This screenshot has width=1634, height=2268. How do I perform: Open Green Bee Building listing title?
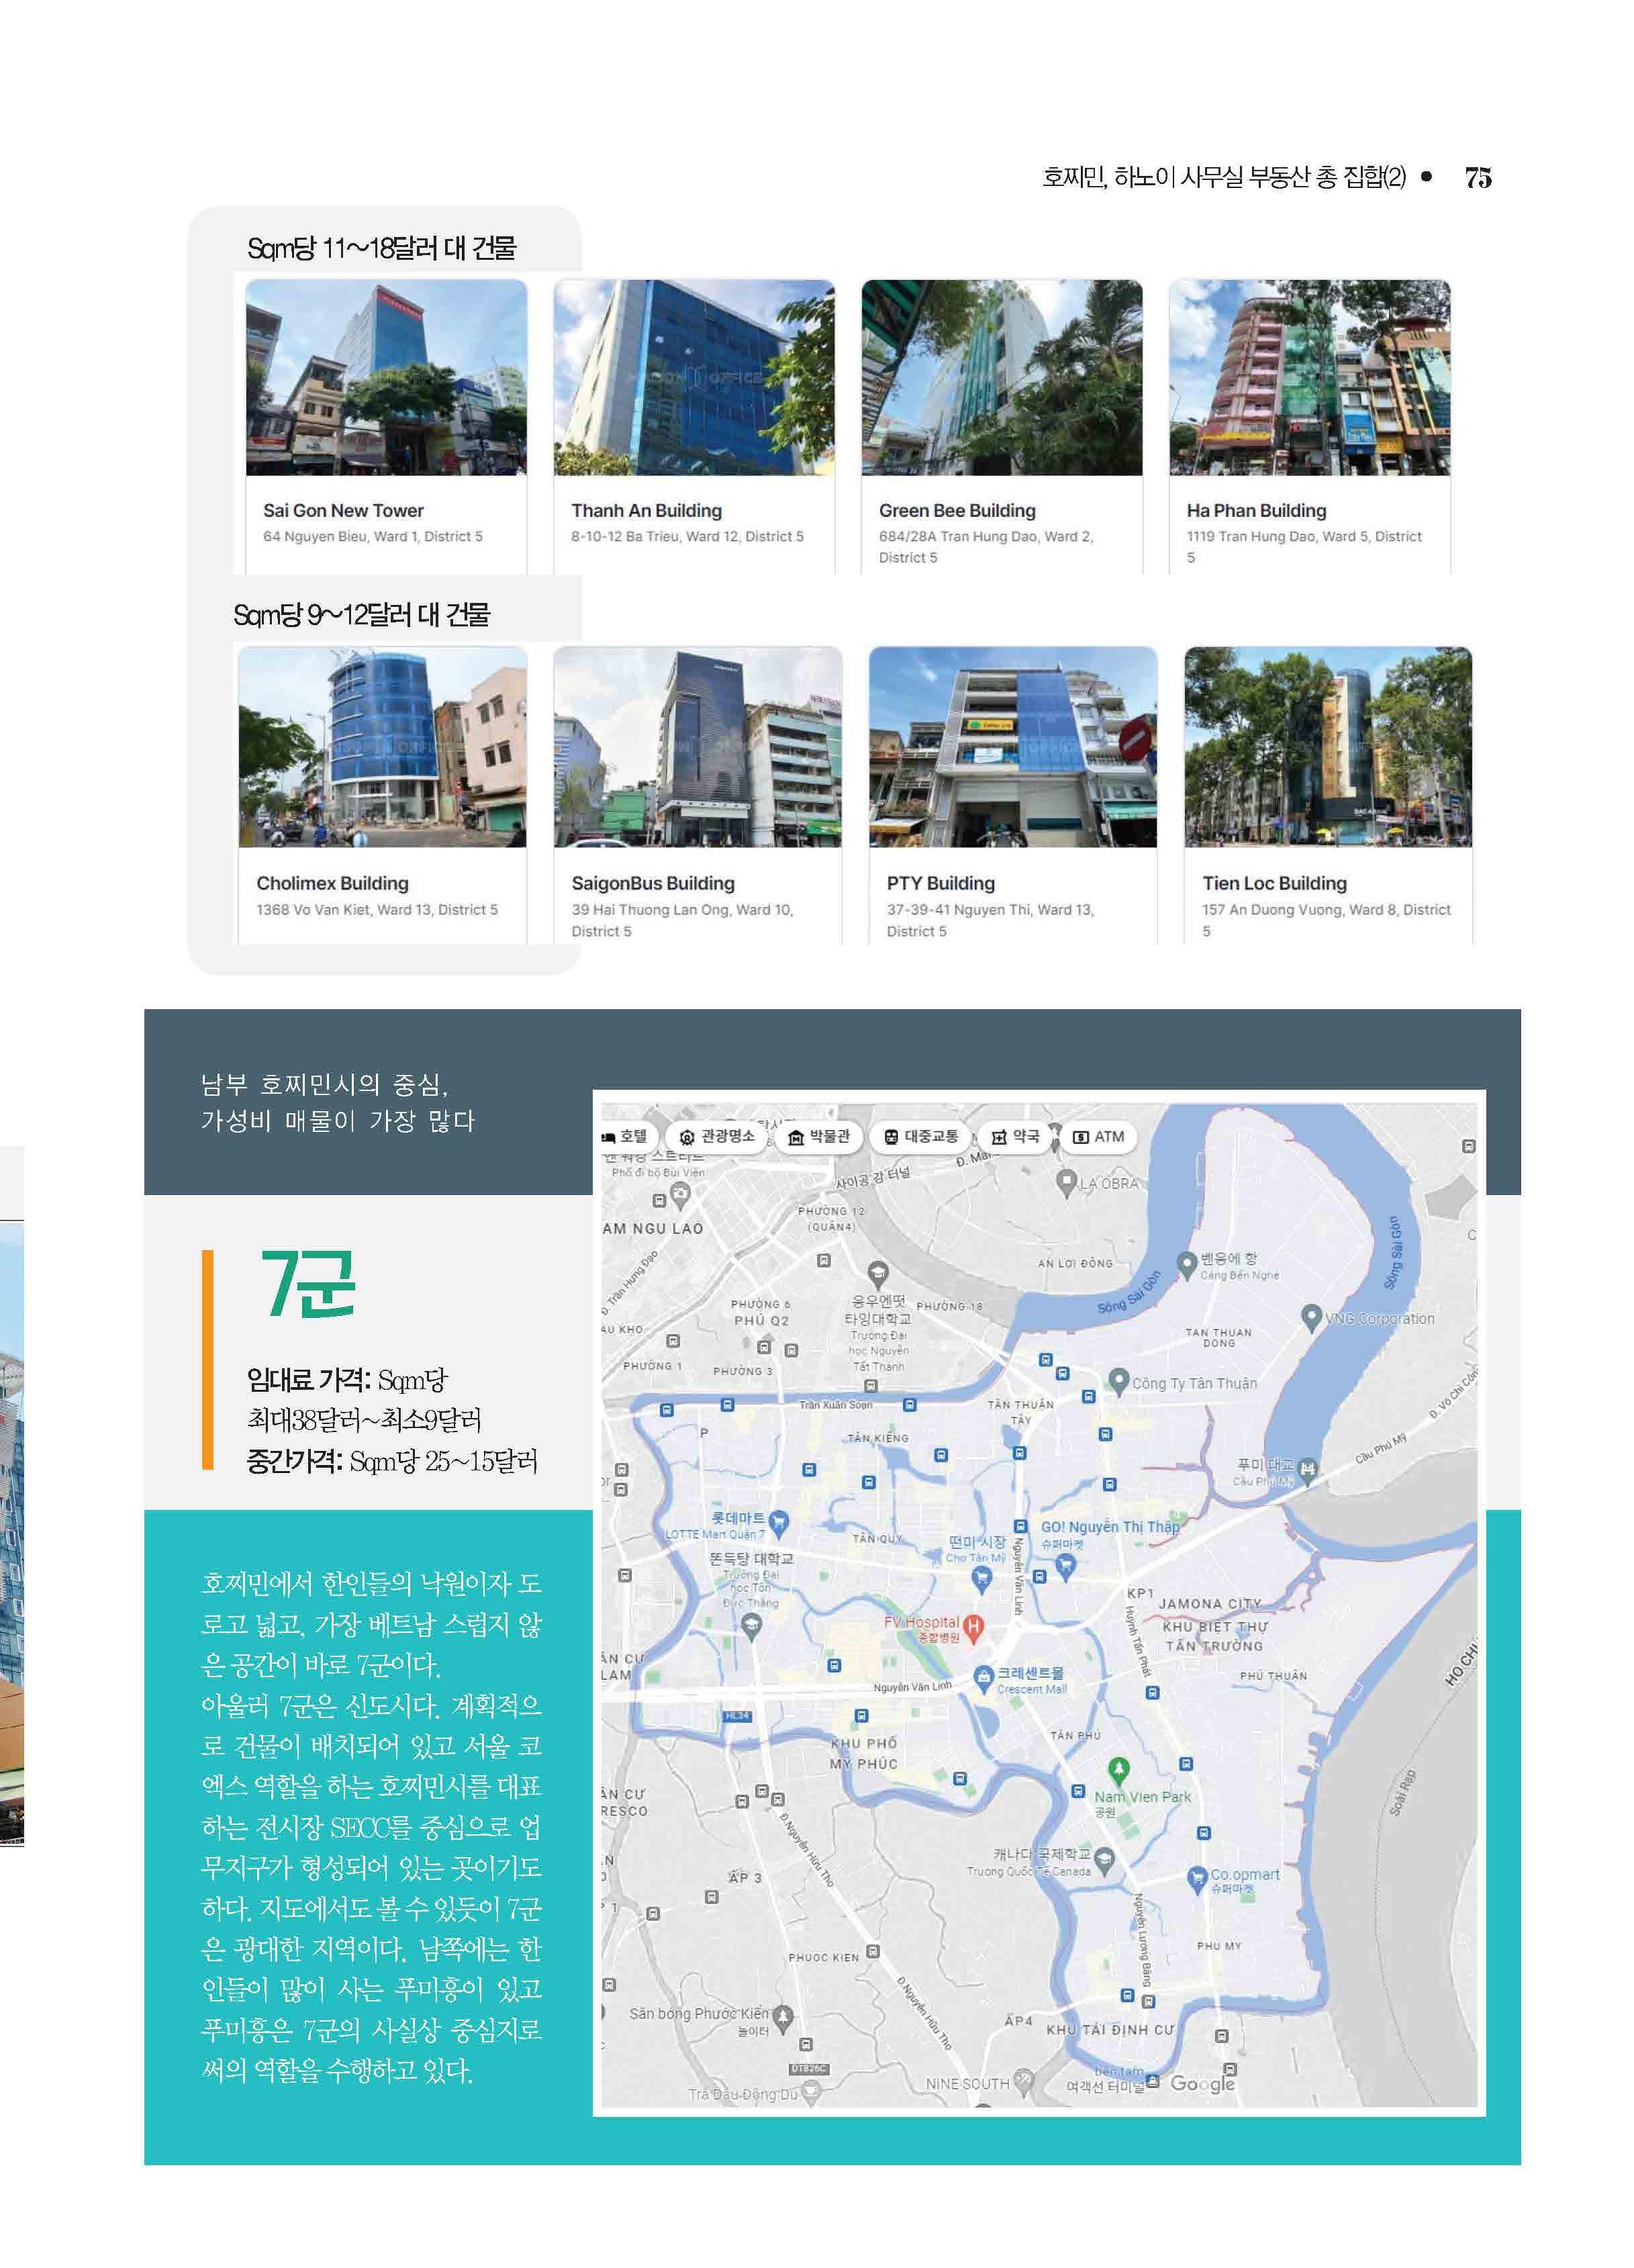coord(957,510)
